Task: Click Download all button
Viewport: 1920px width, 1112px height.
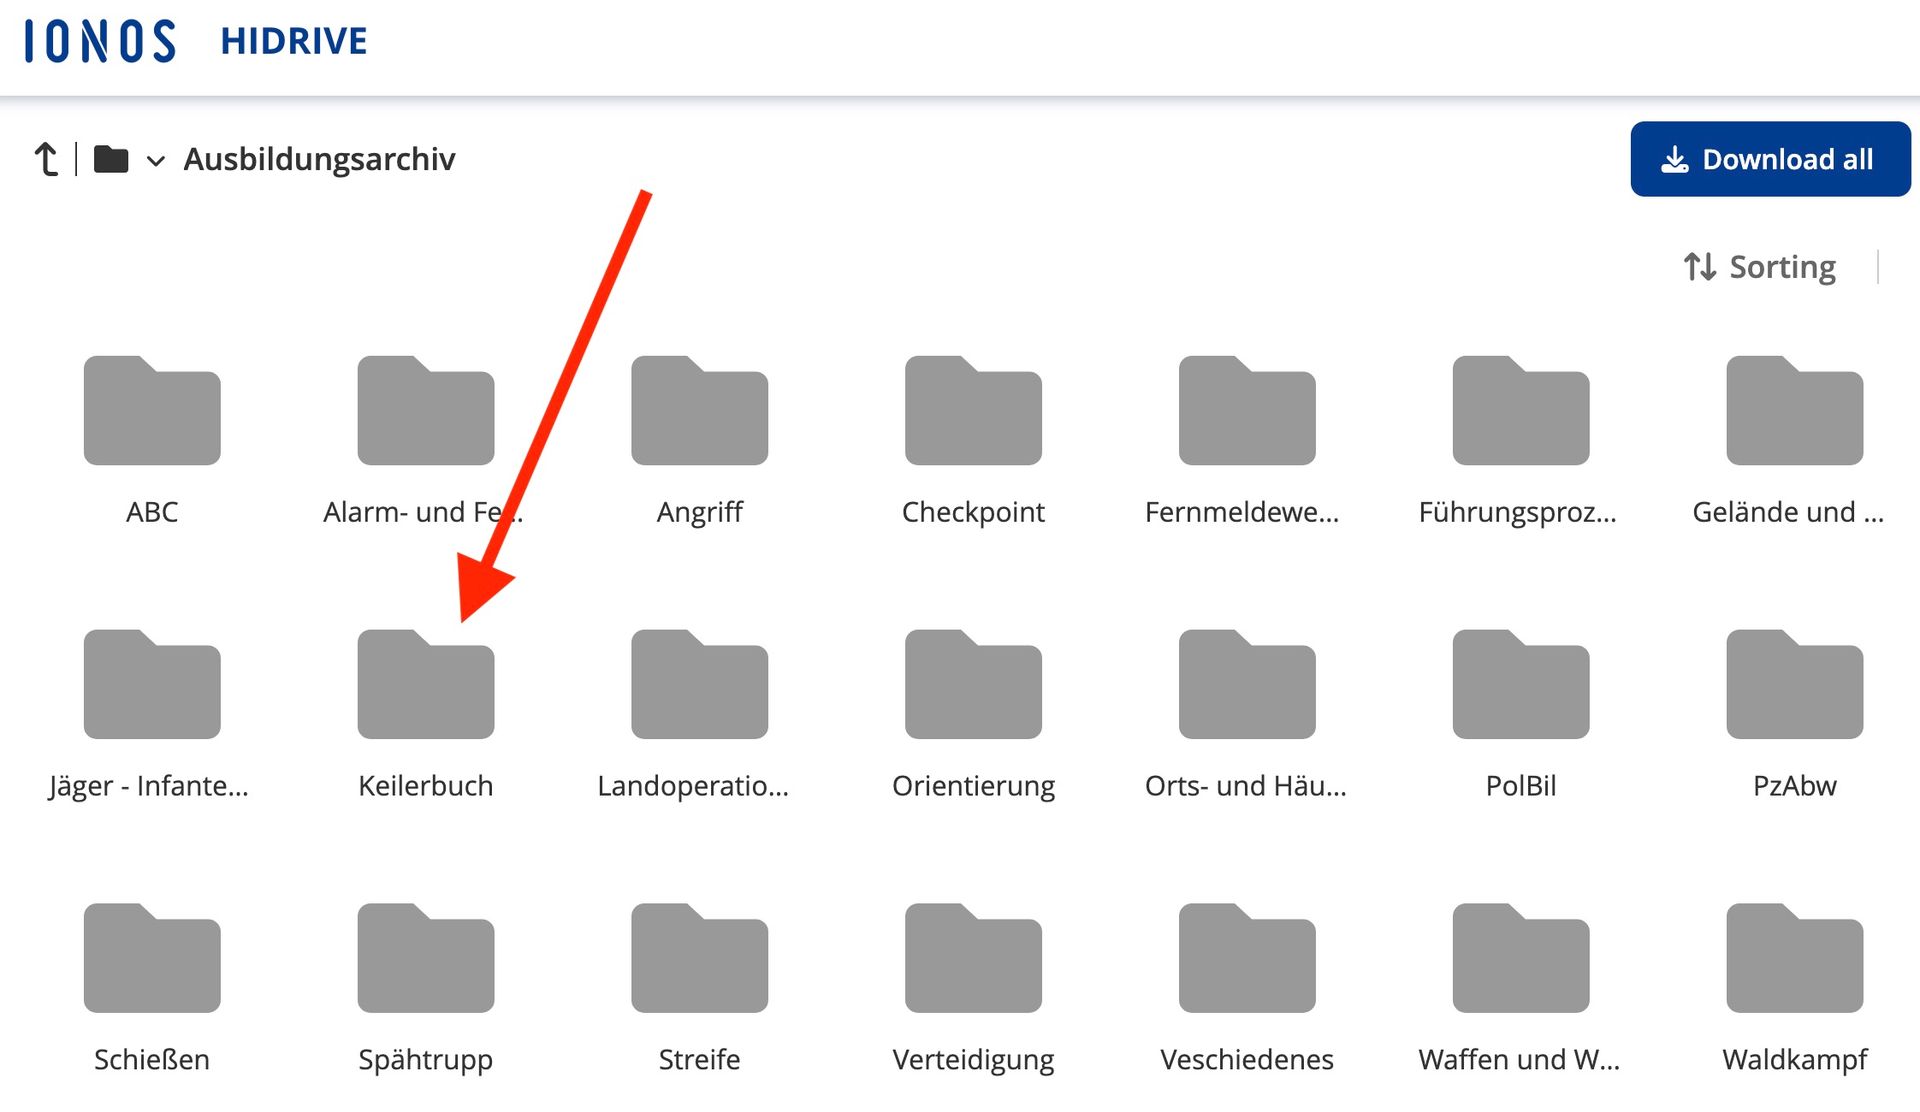Action: [x=1769, y=159]
